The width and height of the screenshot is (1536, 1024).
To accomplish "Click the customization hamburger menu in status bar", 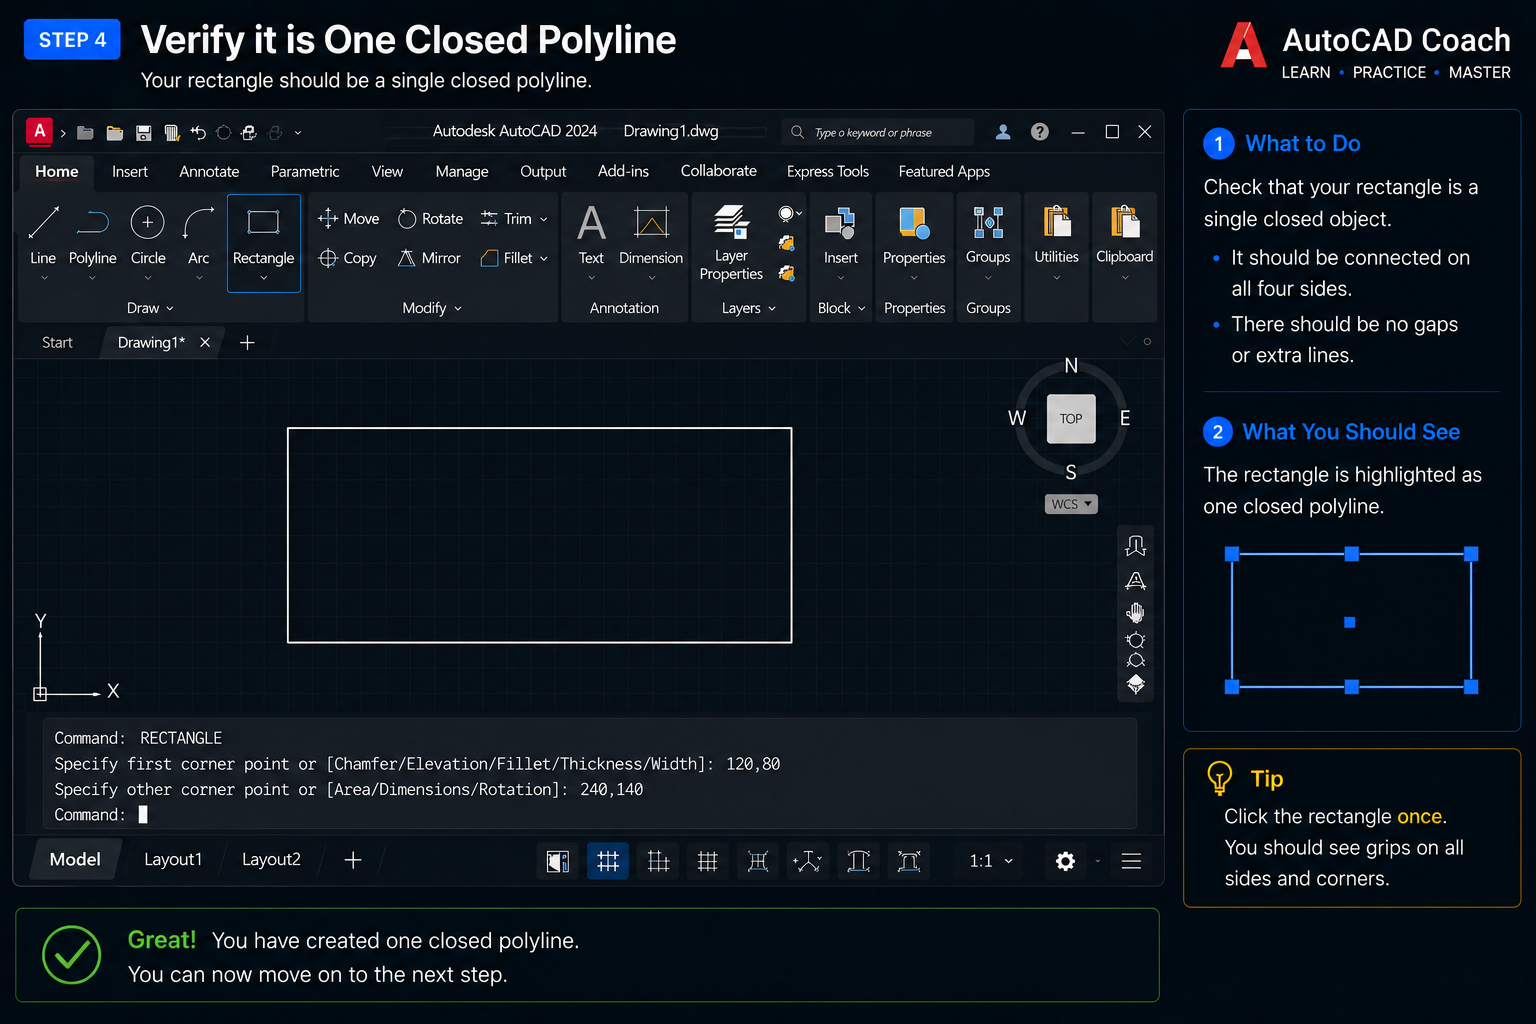I will 1131,861.
